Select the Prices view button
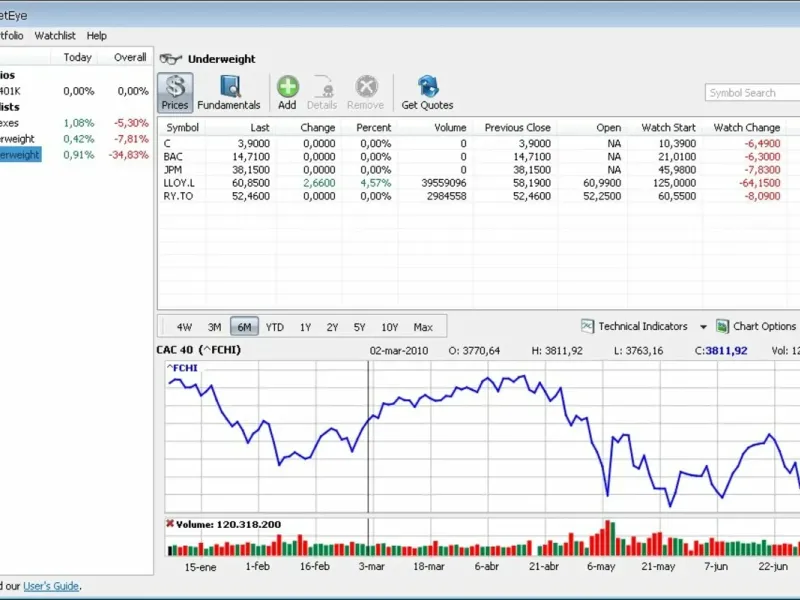Viewport: 800px width, 600px height. click(x=175, y=92)
